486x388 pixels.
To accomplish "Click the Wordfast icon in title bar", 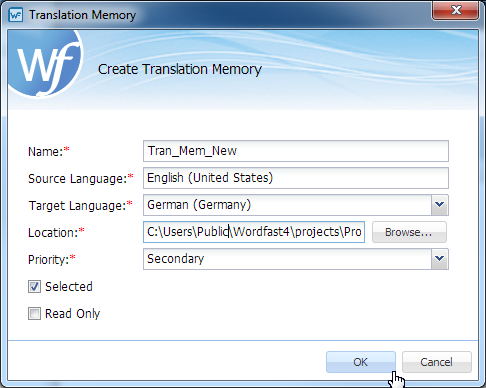I will [16, 15].
